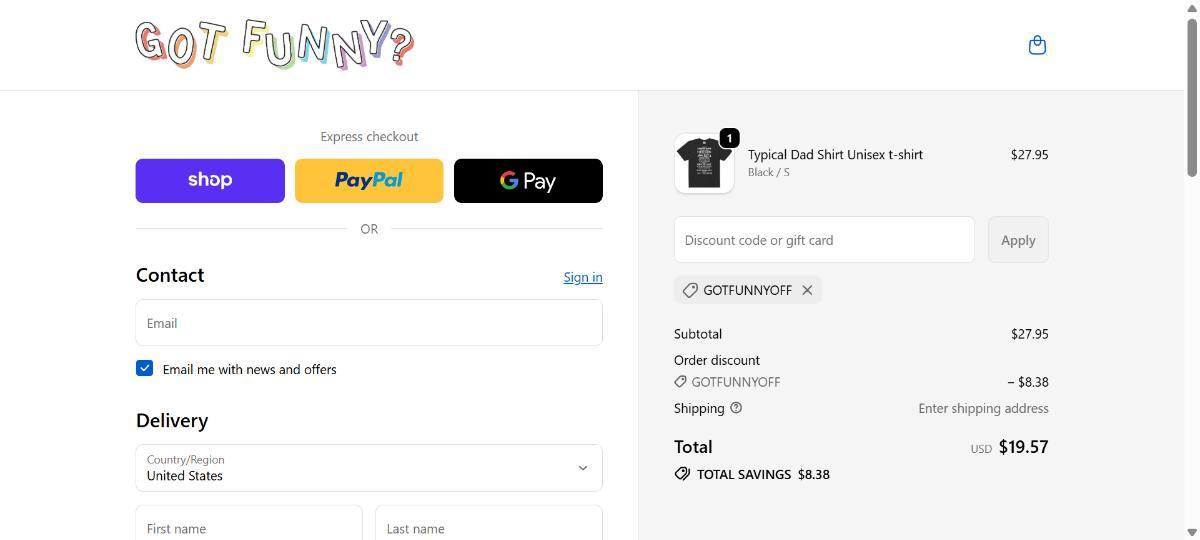Choose PayPal express checkout
This screenshot has height=540, width=1200.
point(369,181)
